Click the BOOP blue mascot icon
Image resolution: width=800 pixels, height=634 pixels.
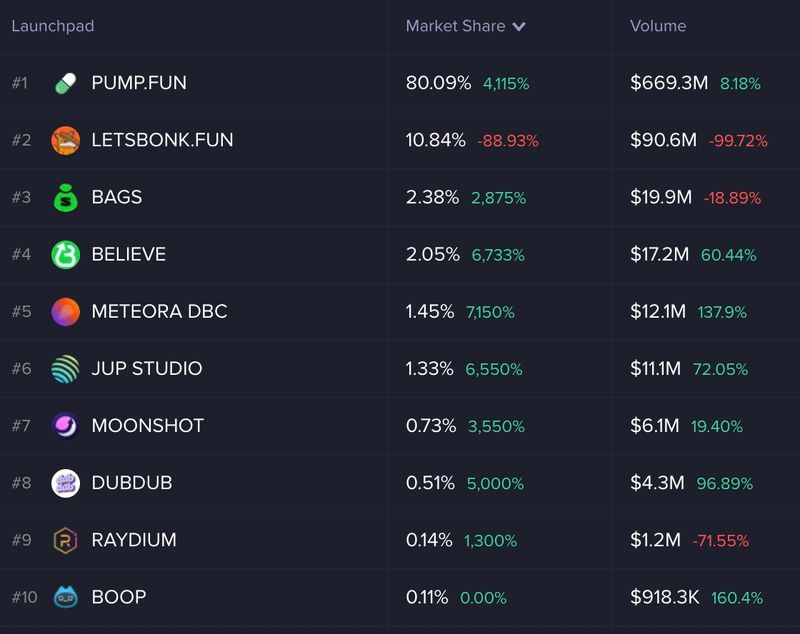click(x=65, y=597)
